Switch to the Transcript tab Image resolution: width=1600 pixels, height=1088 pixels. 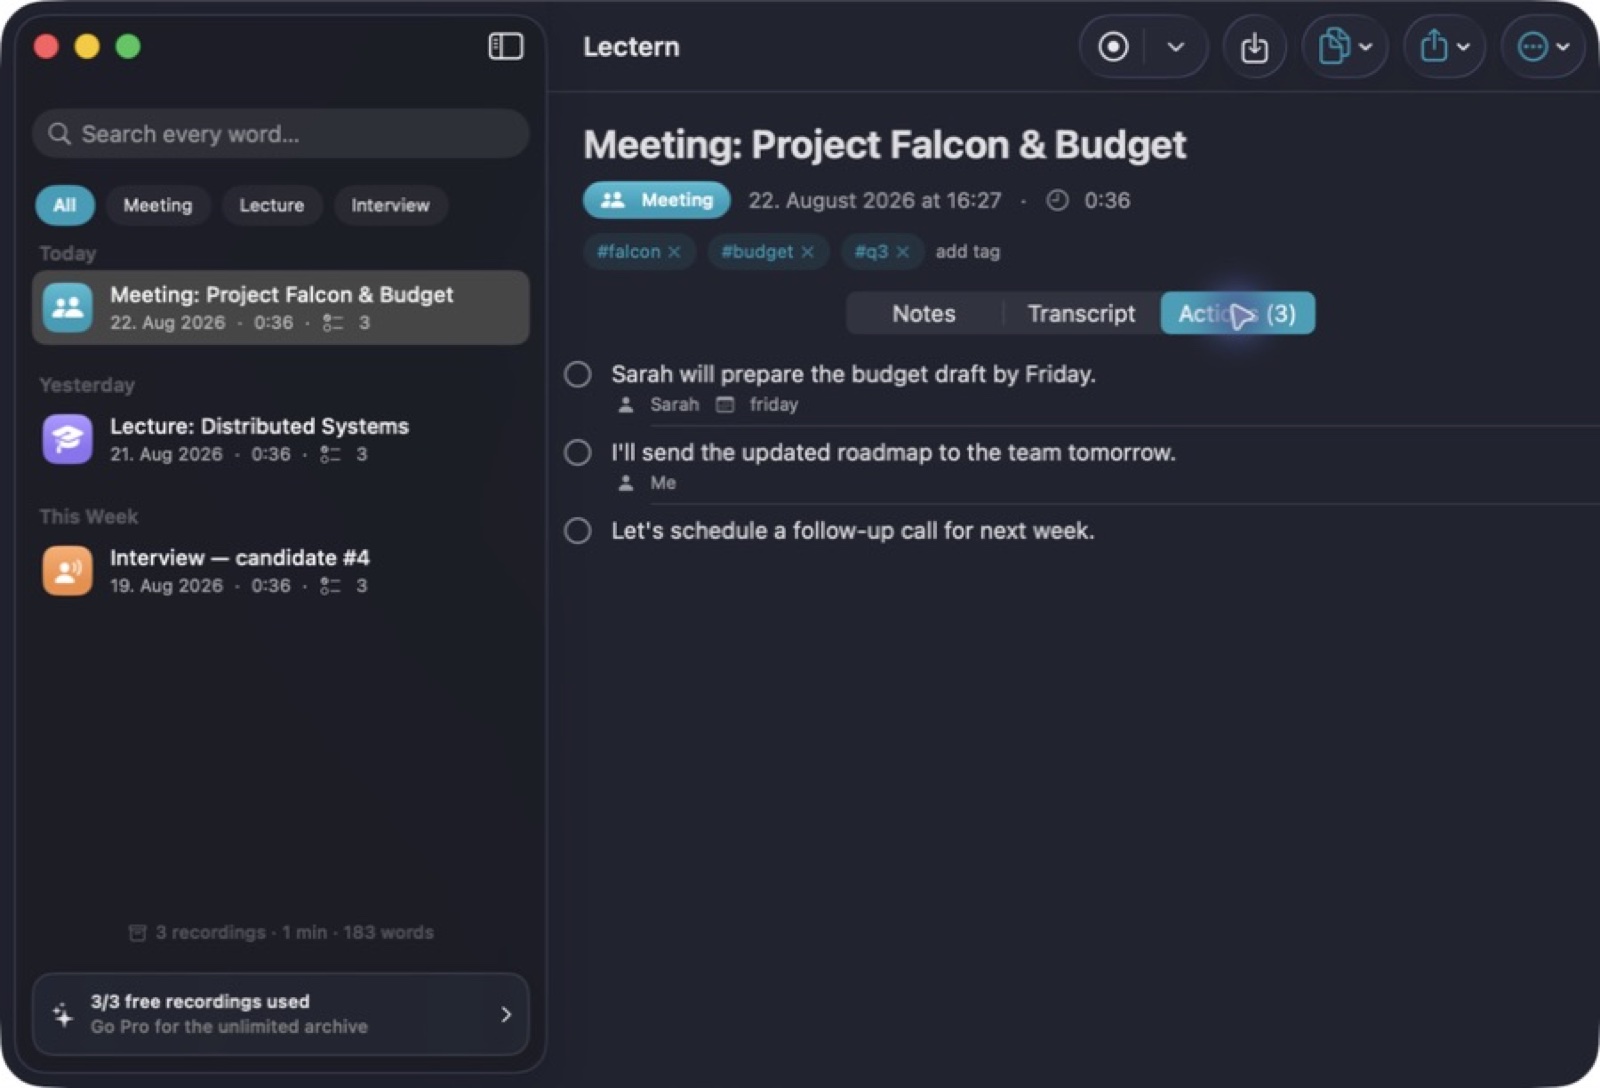[1081, 314]
